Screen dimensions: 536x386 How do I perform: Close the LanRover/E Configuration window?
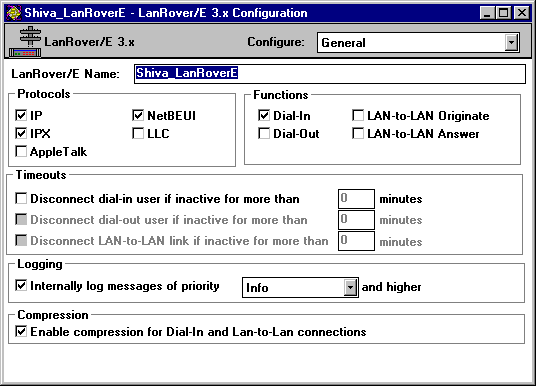(522, 13)
